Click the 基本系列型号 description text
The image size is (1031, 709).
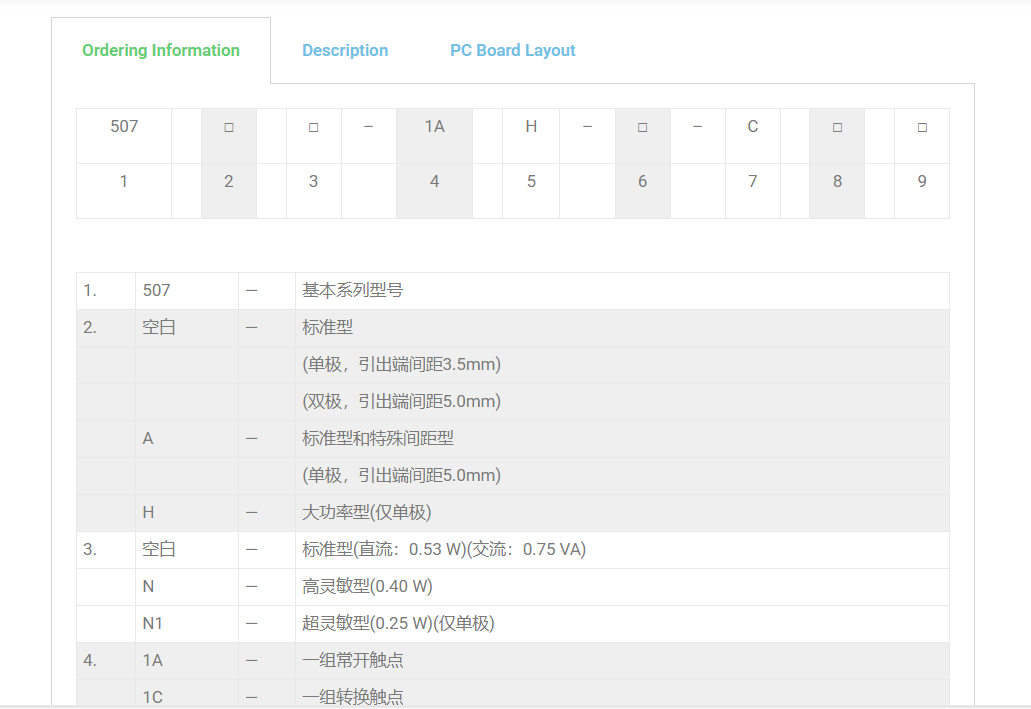click(x=353, y=291)
